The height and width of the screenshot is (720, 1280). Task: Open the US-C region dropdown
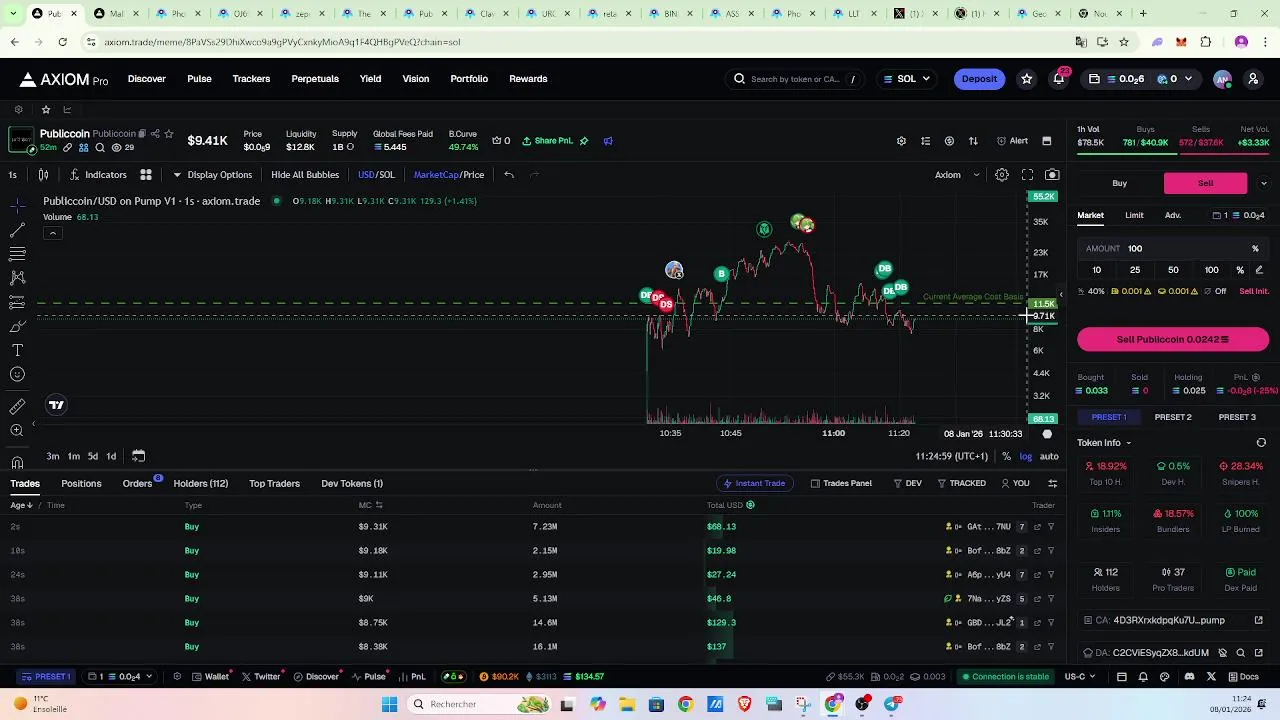click(x=1080, y=677)
